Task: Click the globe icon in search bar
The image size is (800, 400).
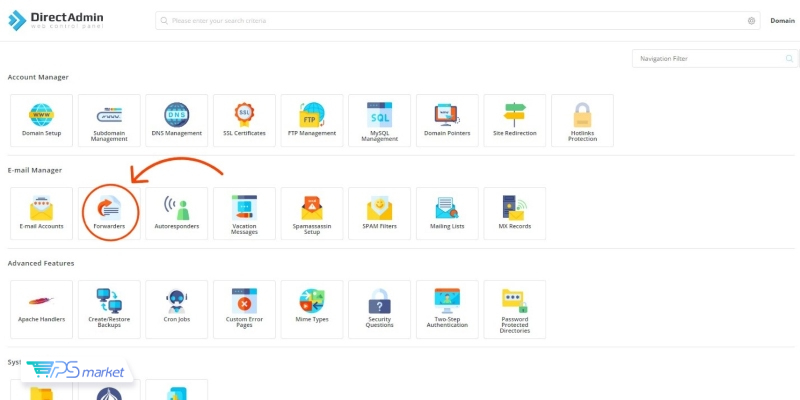Action: [x=751, y=20]
